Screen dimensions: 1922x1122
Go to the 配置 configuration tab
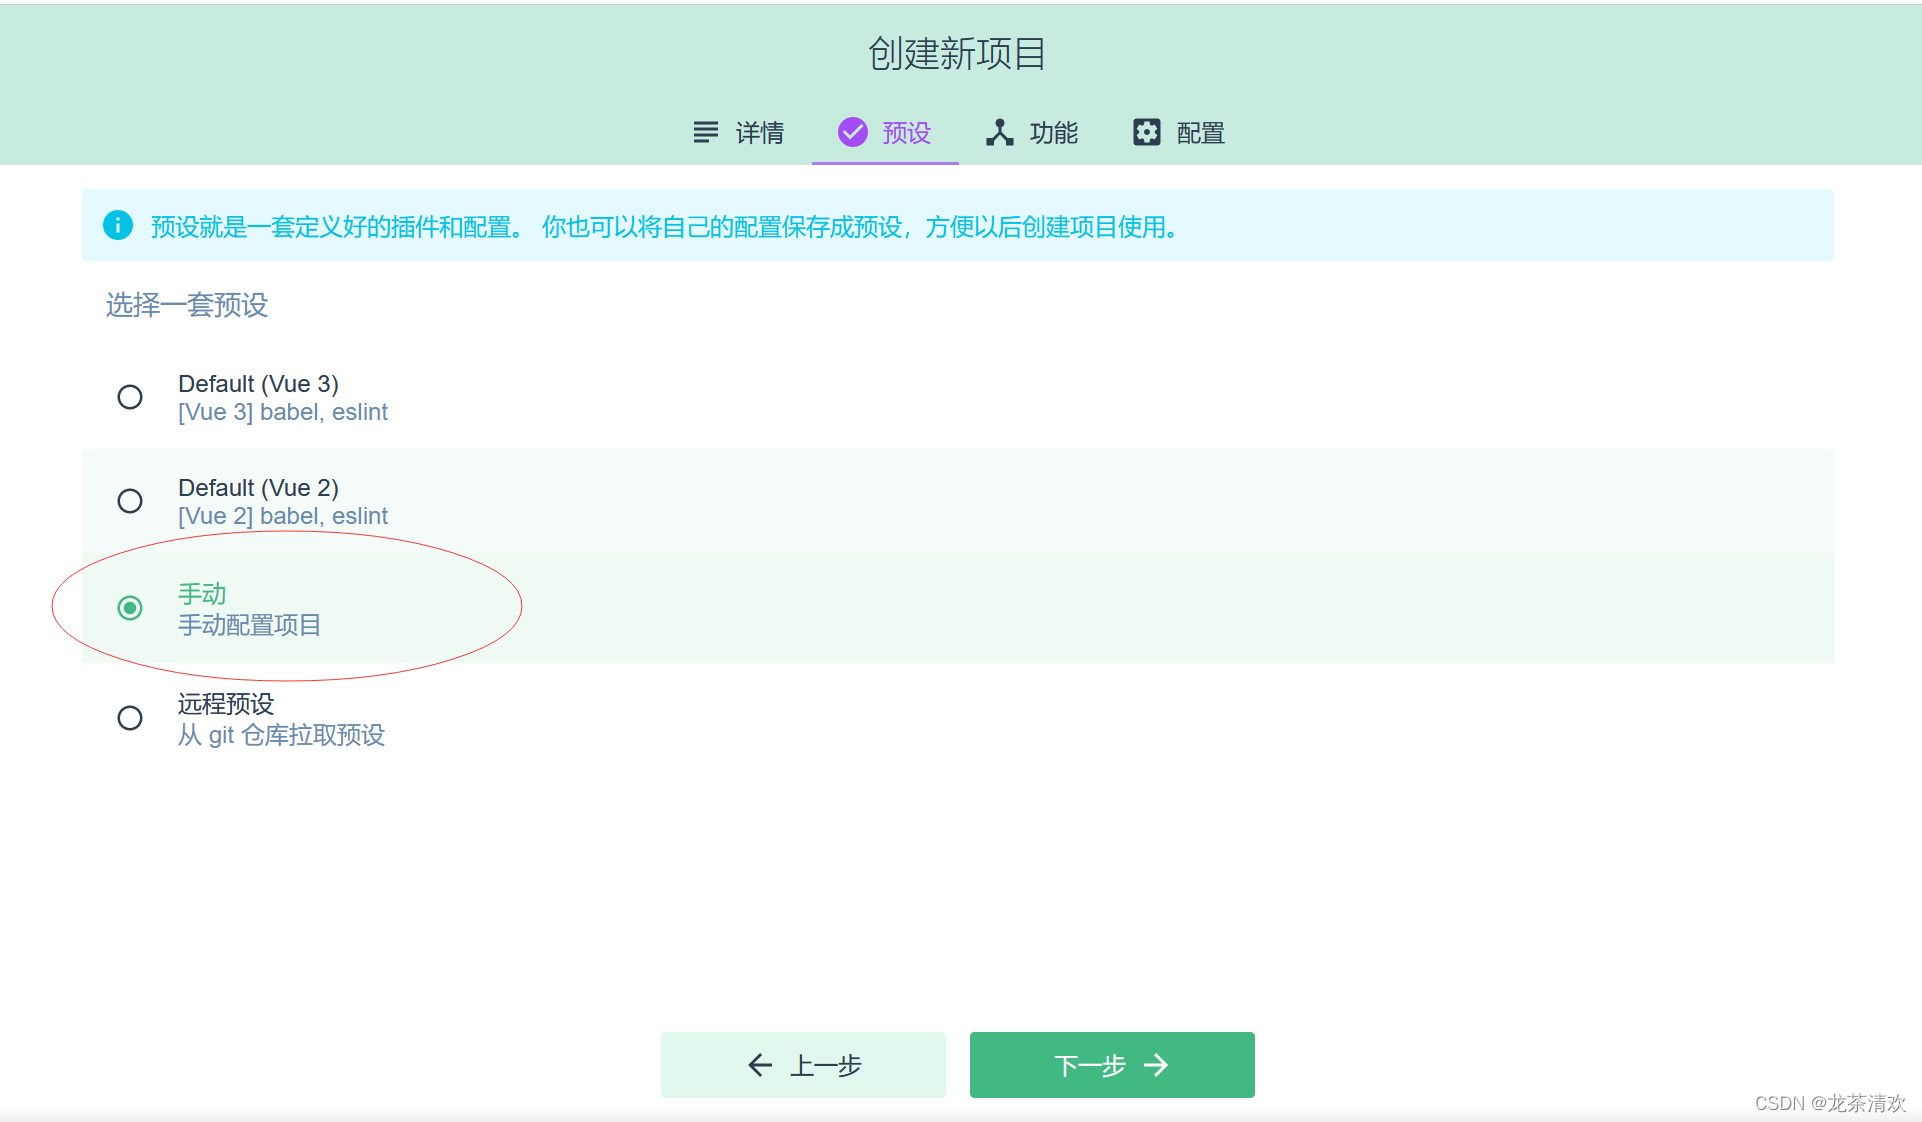[1200, 133]
